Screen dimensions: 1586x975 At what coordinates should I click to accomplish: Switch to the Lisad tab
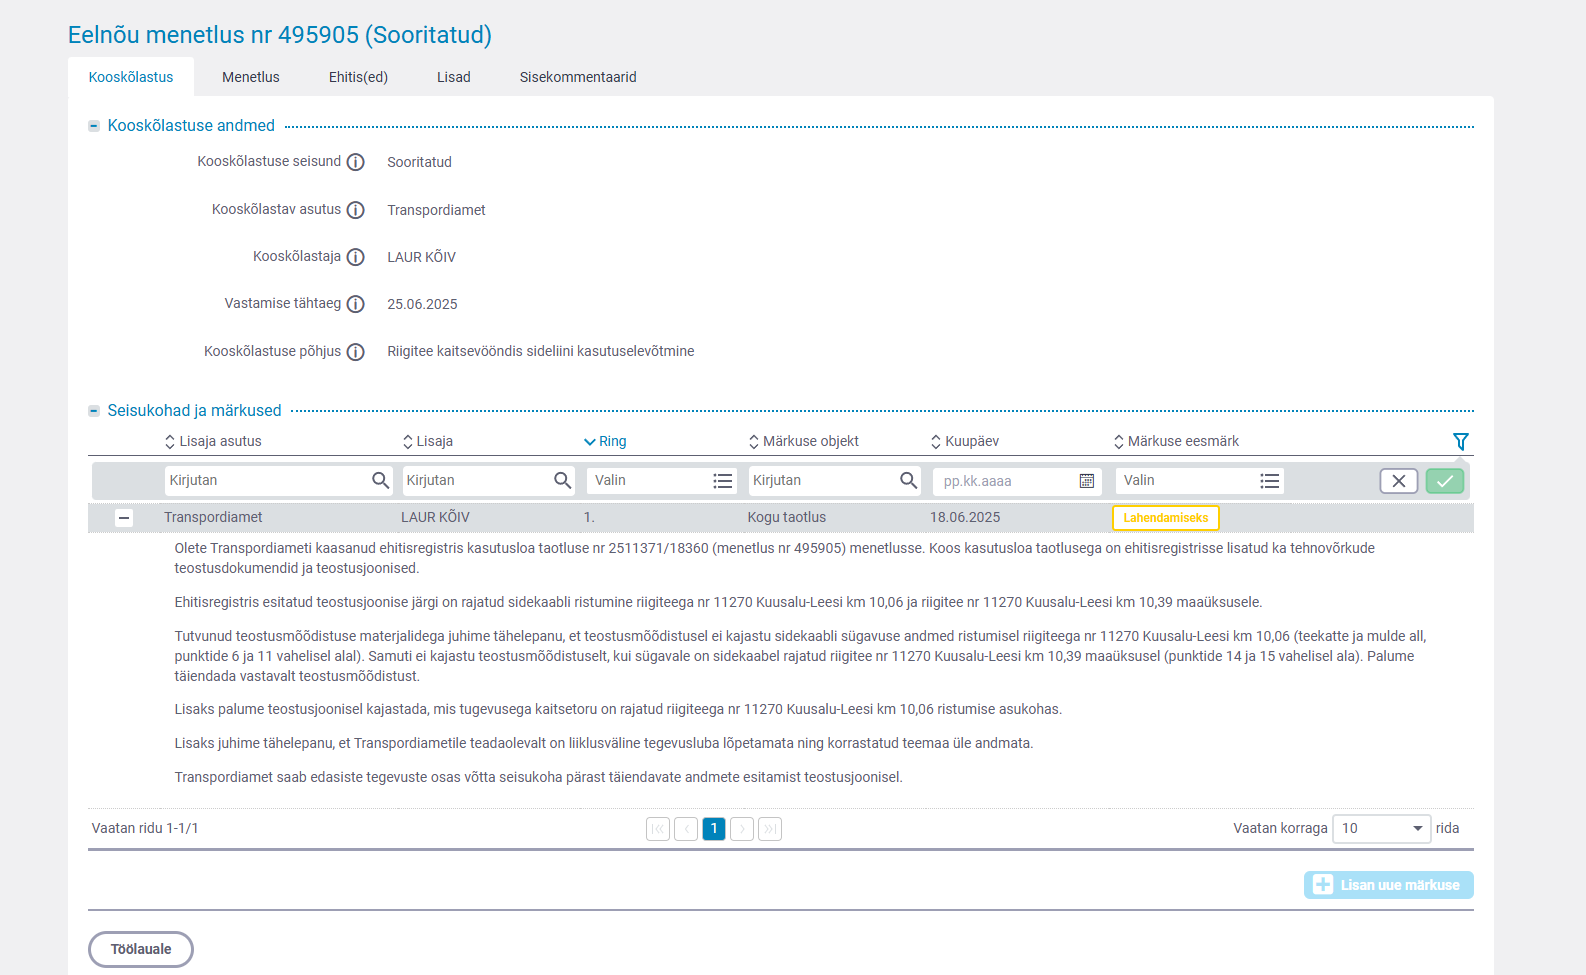pos(454,77)
